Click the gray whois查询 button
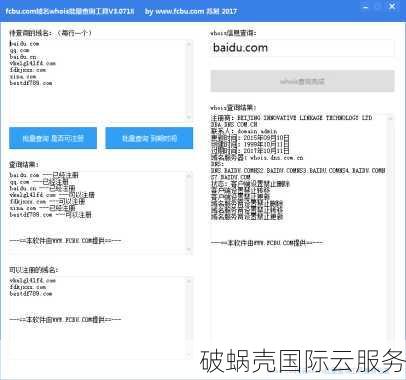406x380 pixels. pyautogui.click(x=302, y=81)
